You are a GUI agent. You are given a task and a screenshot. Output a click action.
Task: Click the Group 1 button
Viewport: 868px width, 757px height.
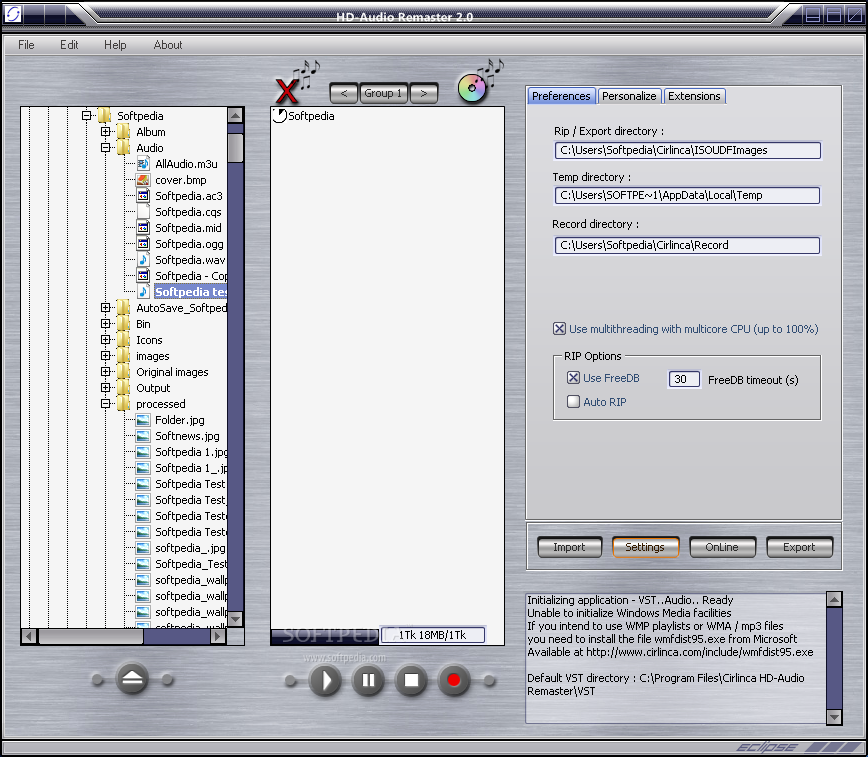coord(383,93)
